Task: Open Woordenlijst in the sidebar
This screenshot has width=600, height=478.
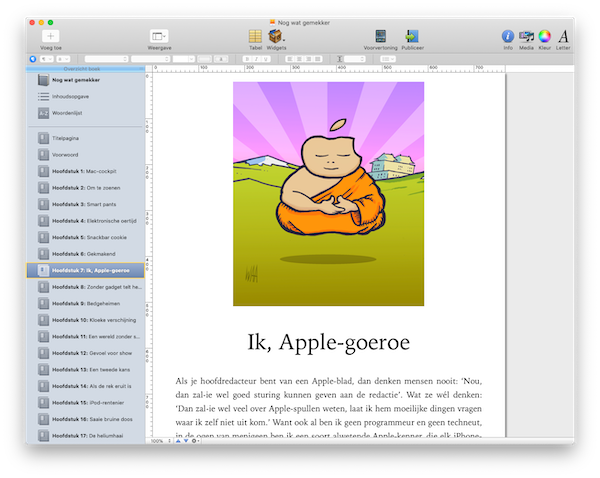Action: (85, 113)
